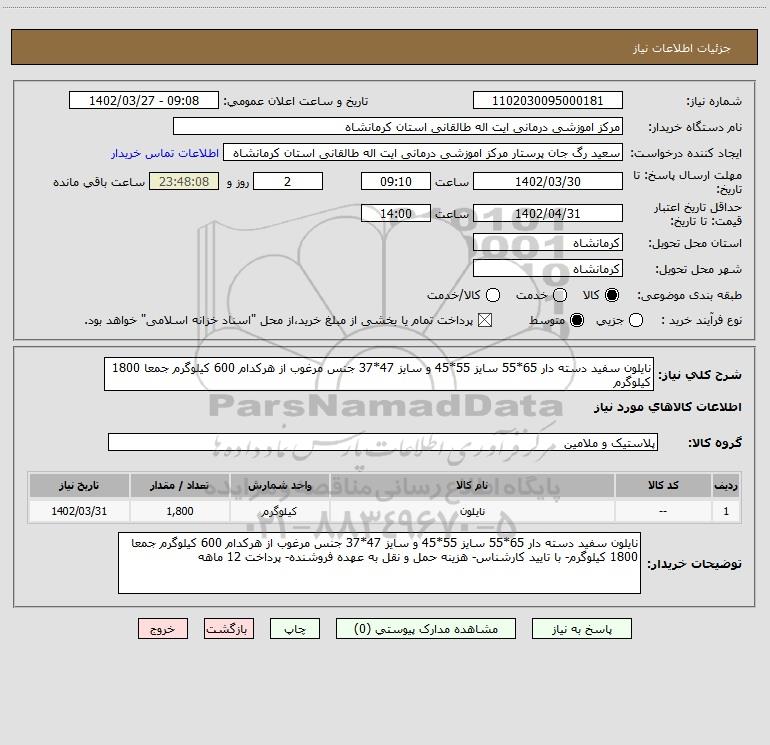Viewport: 770px width, 745px height.
Task: Click the need number field 1102030095000181
Action: 548,100
